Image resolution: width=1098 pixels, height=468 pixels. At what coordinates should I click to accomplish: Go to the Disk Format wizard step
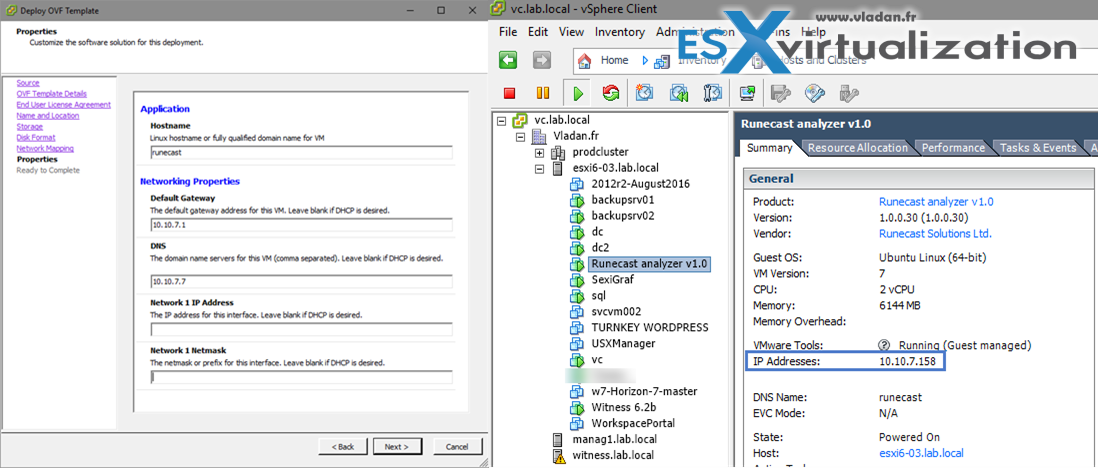point(36,137)
